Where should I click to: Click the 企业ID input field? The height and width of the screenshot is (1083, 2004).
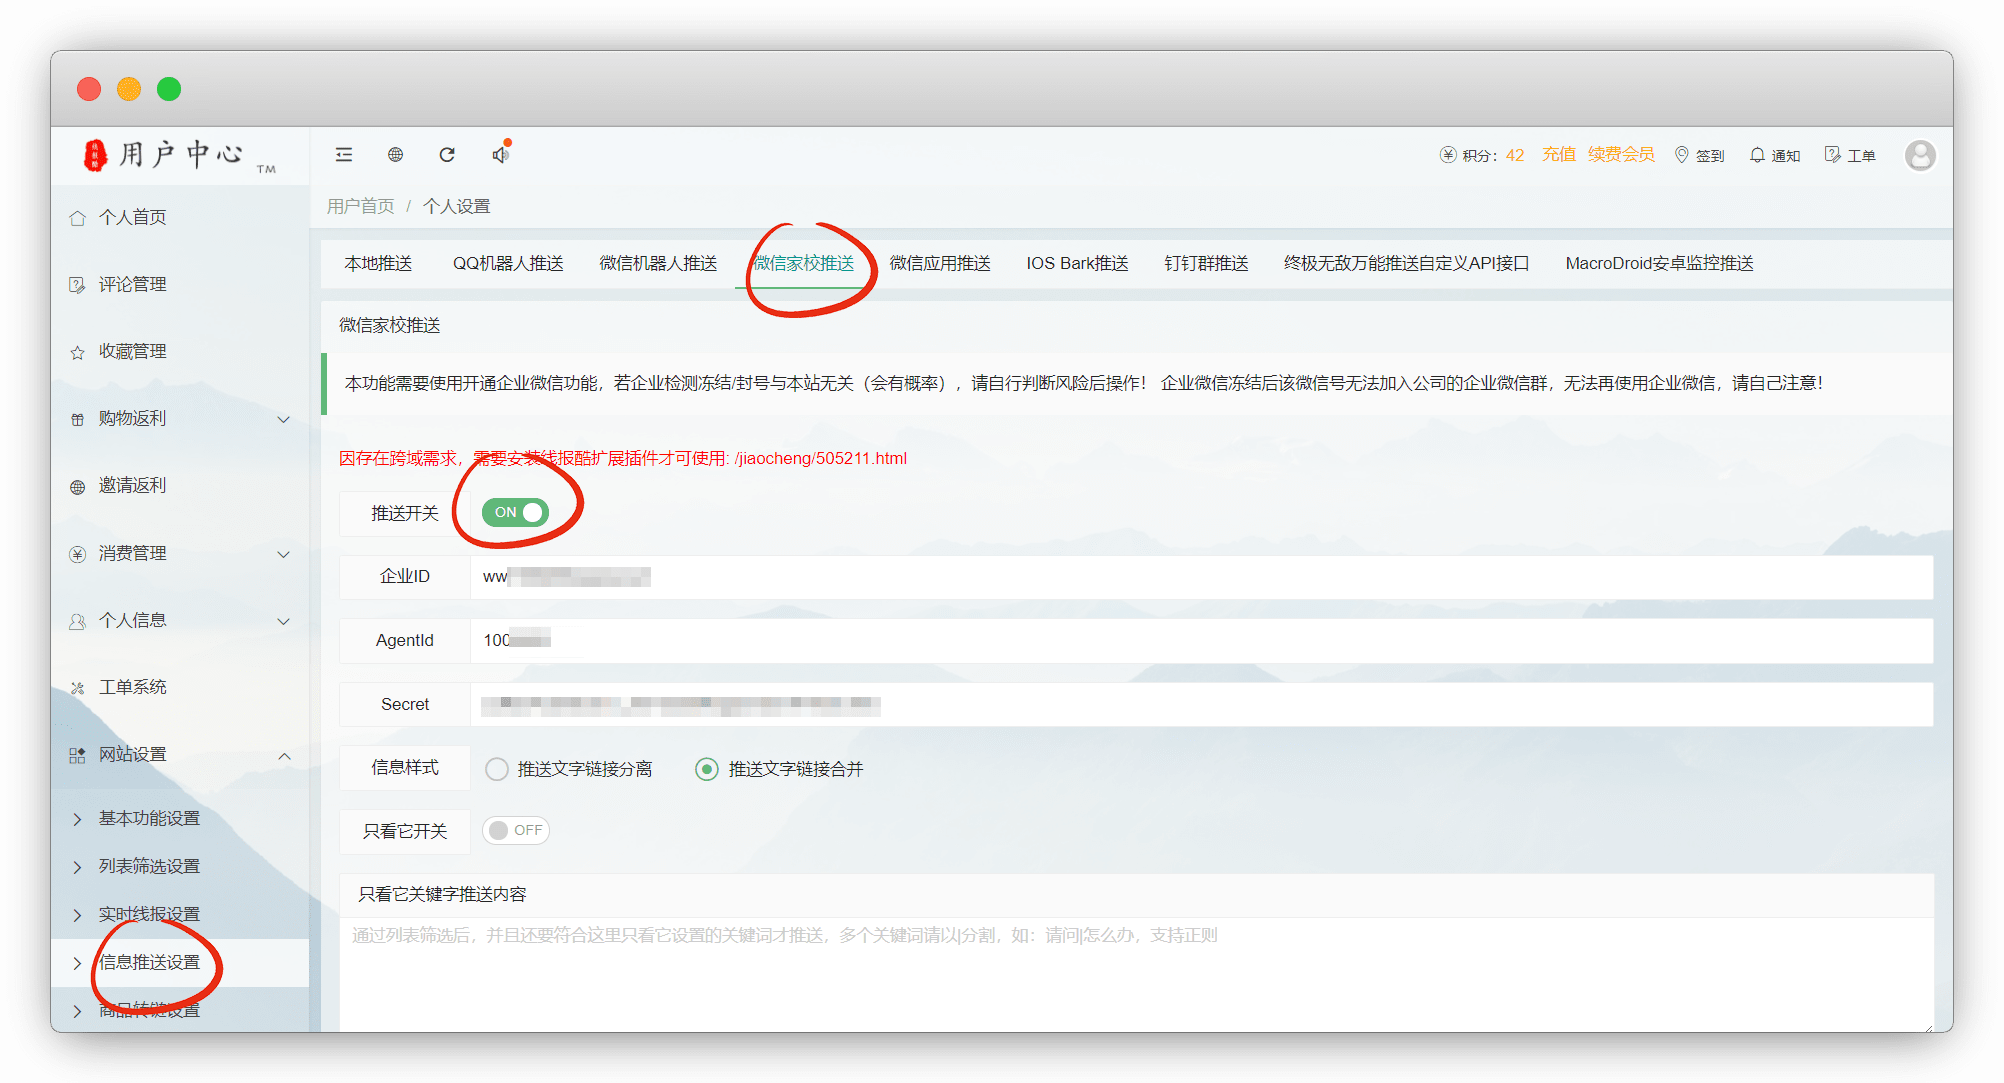[1200, 577]
